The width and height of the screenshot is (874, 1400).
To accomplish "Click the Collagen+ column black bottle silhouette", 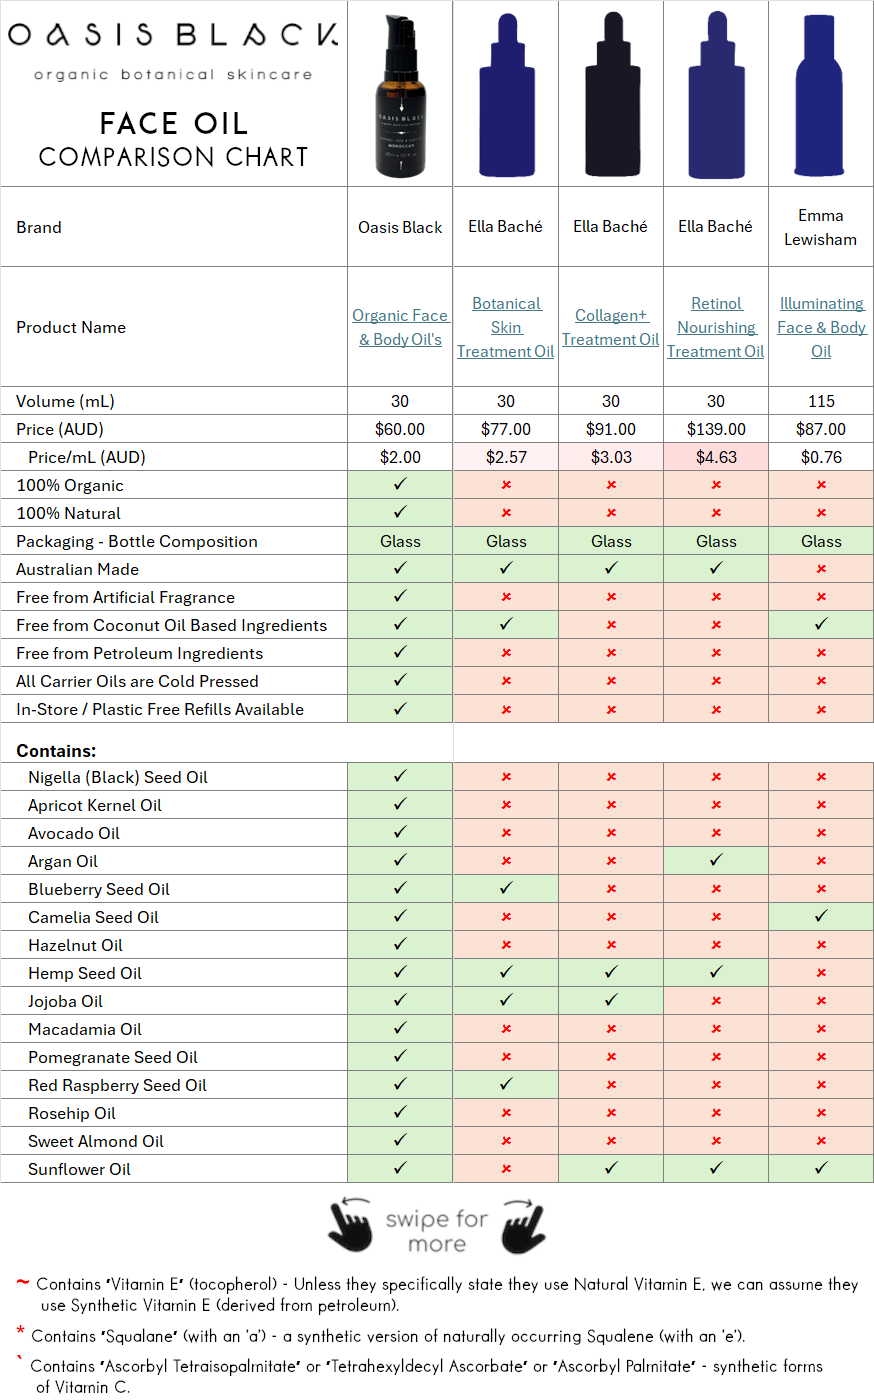I will pos(611,97).
